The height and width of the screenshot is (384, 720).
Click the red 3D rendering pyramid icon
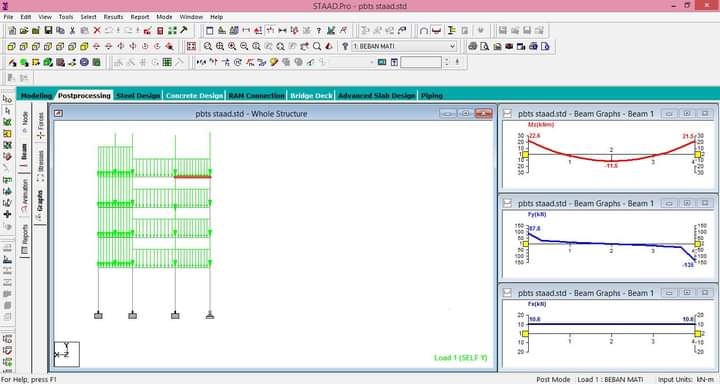329,46
